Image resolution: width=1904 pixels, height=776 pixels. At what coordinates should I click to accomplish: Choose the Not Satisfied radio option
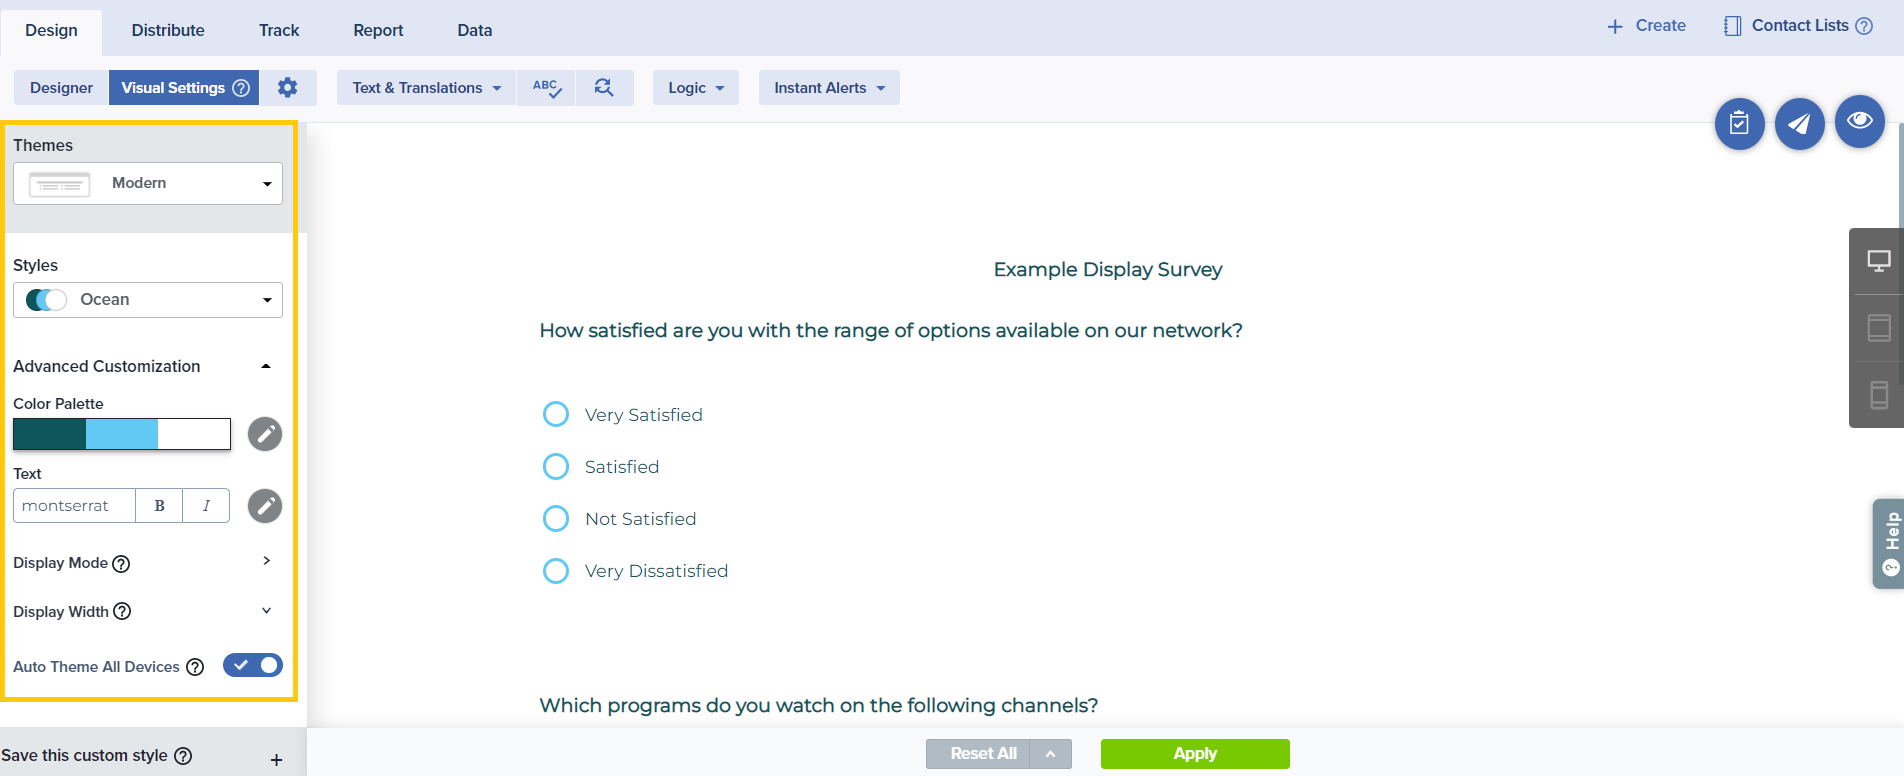coord(556,519)
